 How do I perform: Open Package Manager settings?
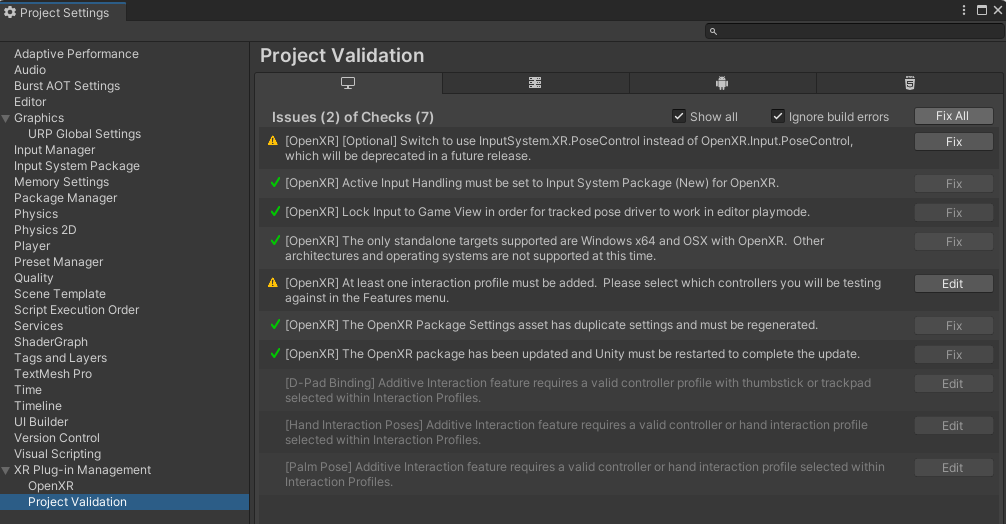tap(65, 198)
